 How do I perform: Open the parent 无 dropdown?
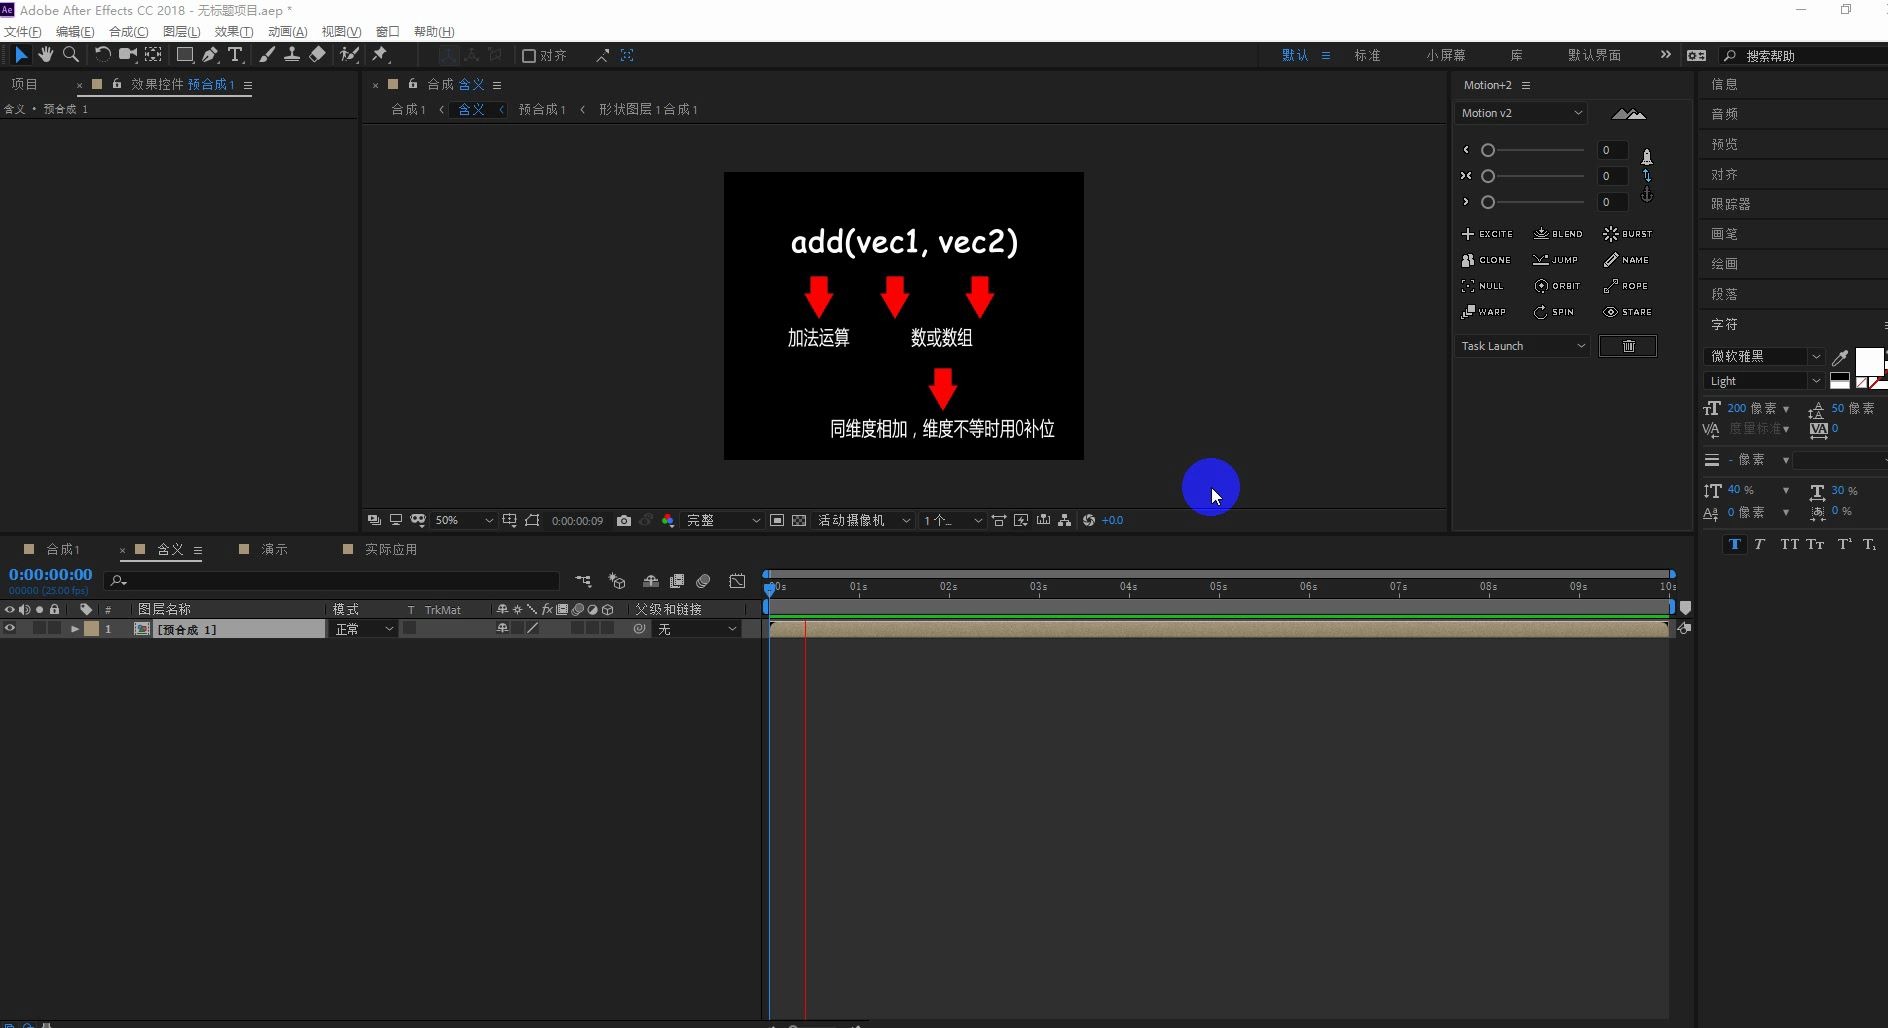pyautogui.click(x=696, y=629)
